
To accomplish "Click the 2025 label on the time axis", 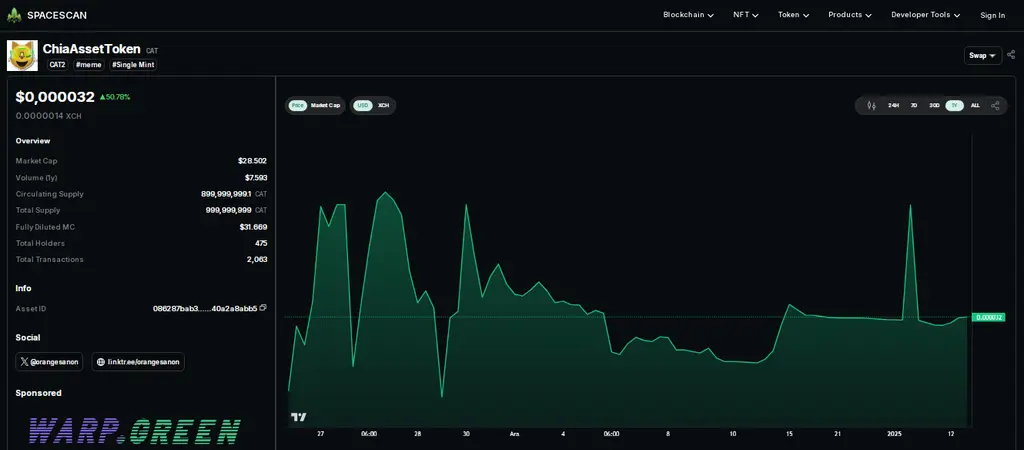I will click(x=894, y=434).
